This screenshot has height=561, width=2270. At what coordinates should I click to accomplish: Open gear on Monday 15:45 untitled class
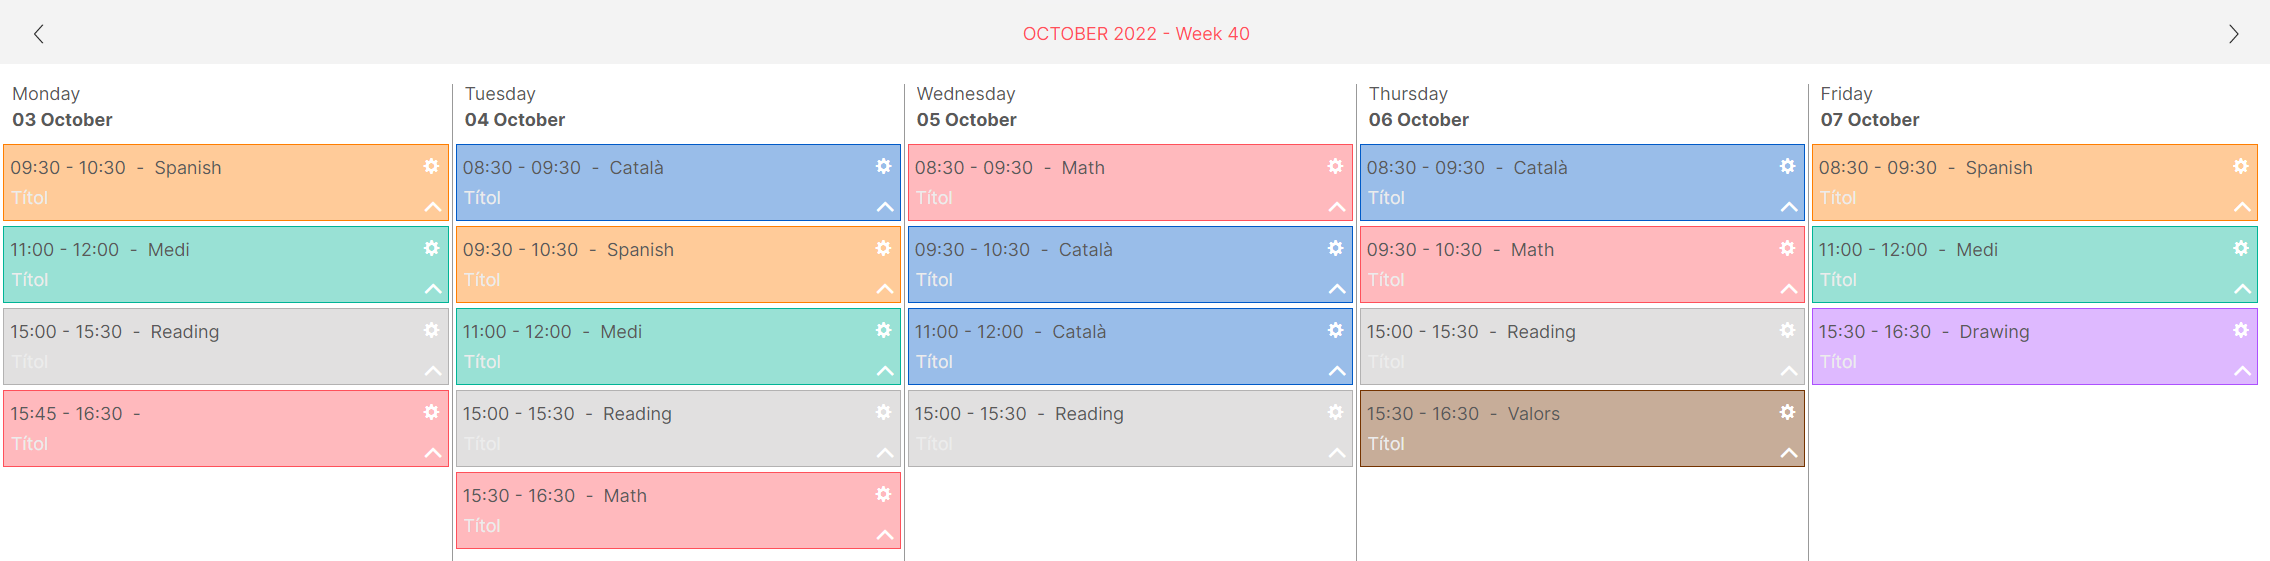click(431, 412)
